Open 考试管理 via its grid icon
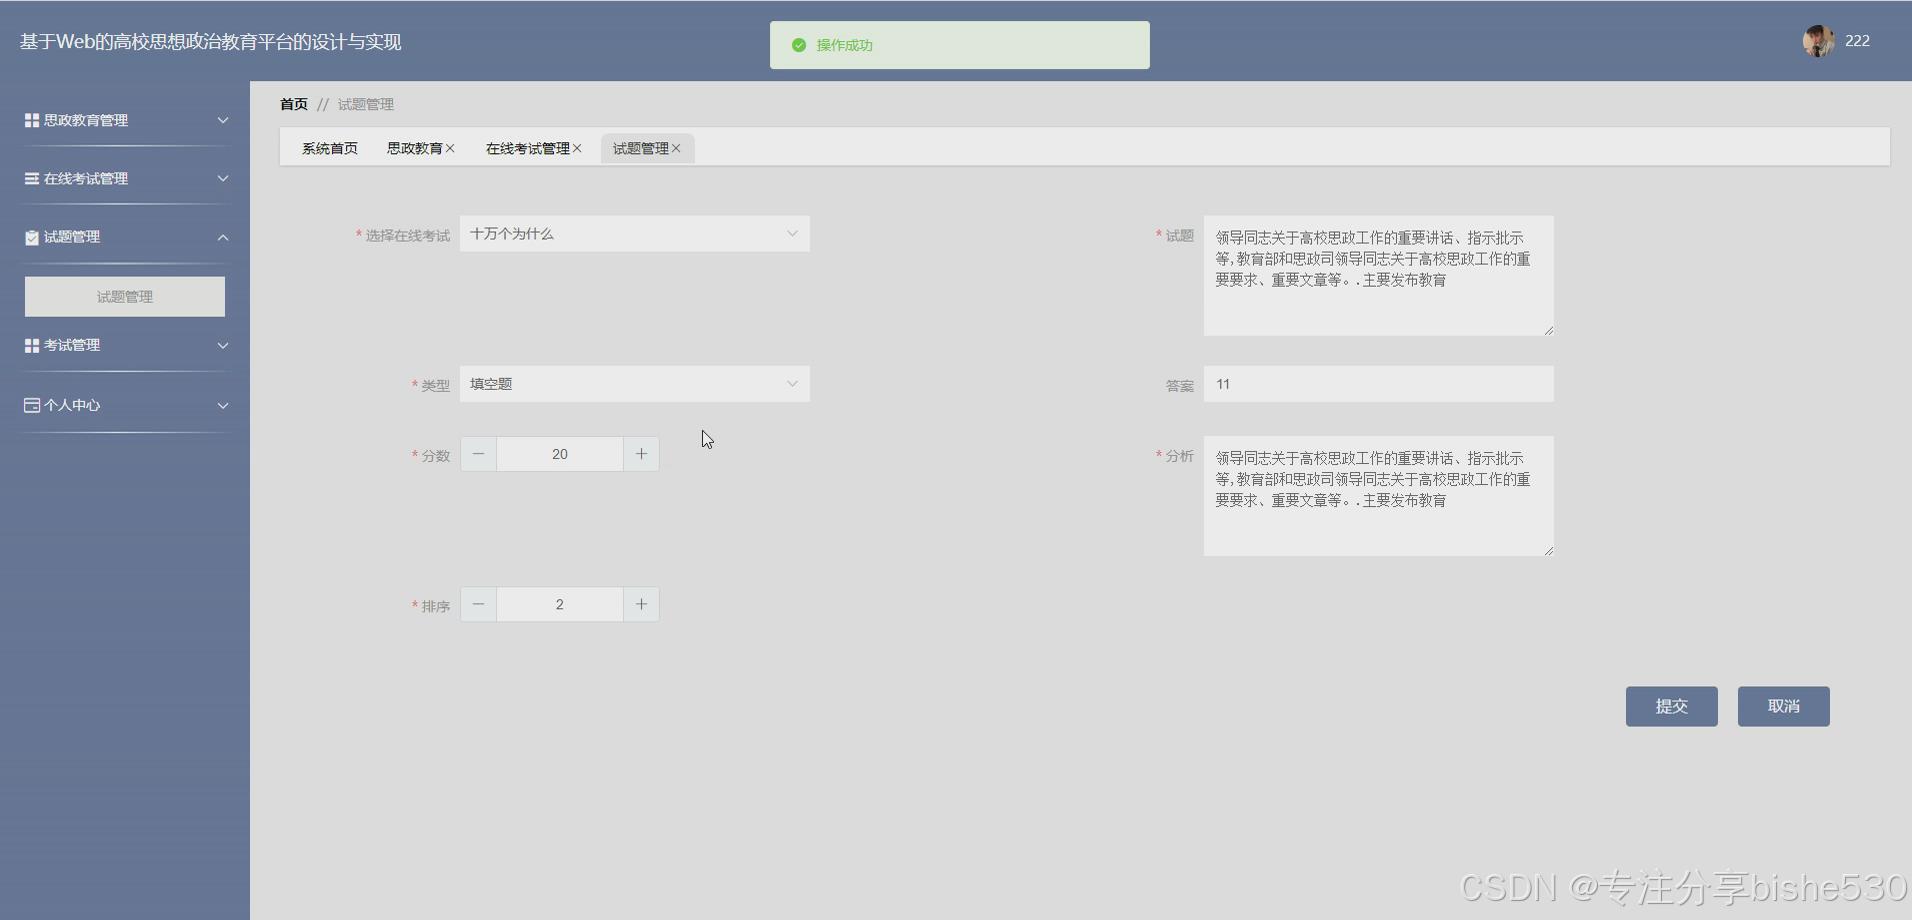 (x=31, y=345)
